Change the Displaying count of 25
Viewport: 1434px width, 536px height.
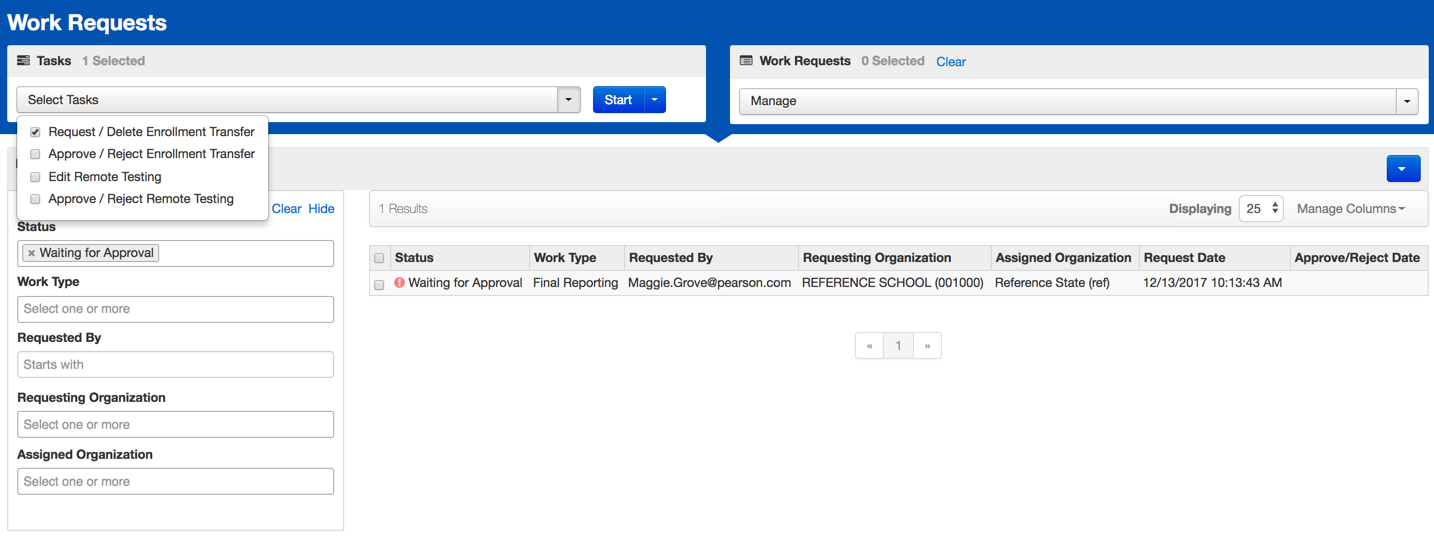click(1260, 209)
